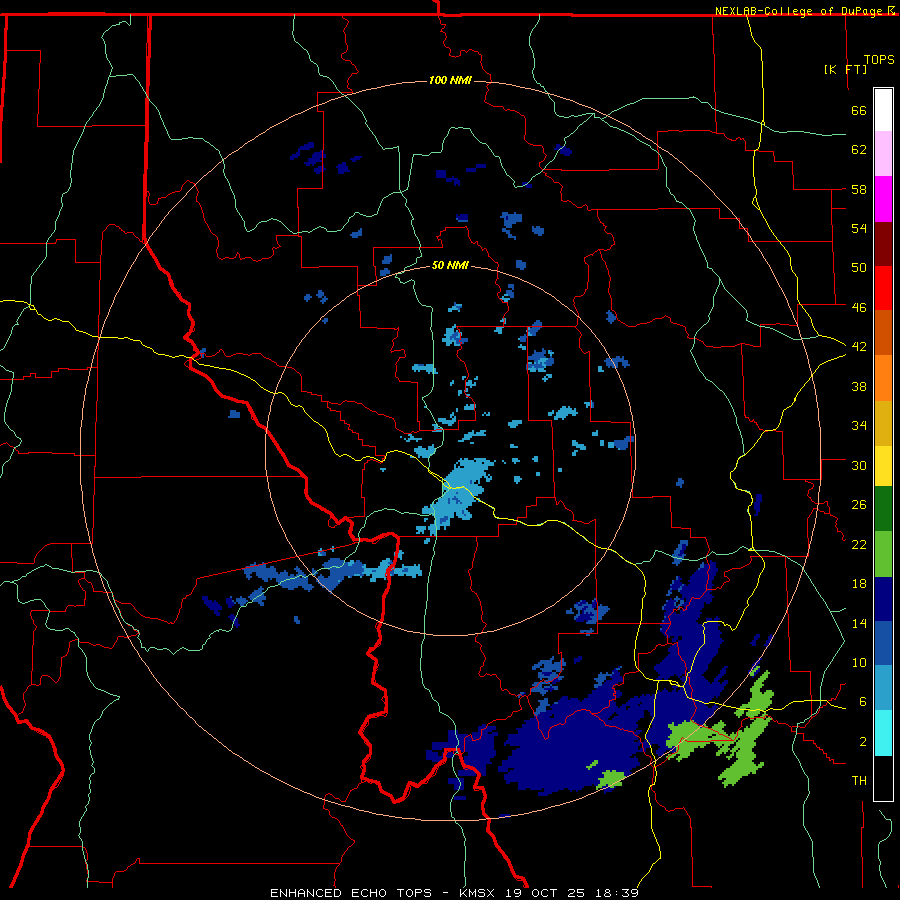
Task: Click the cyan legend swatch near 2
Action: click(883, 733)
